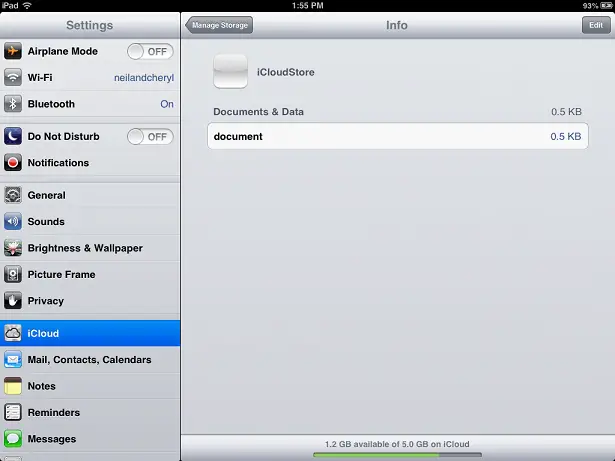Viewport: 615px width, 461px height.
Task: Tap the iCloud storage usage bar
Action: point(397,455)
